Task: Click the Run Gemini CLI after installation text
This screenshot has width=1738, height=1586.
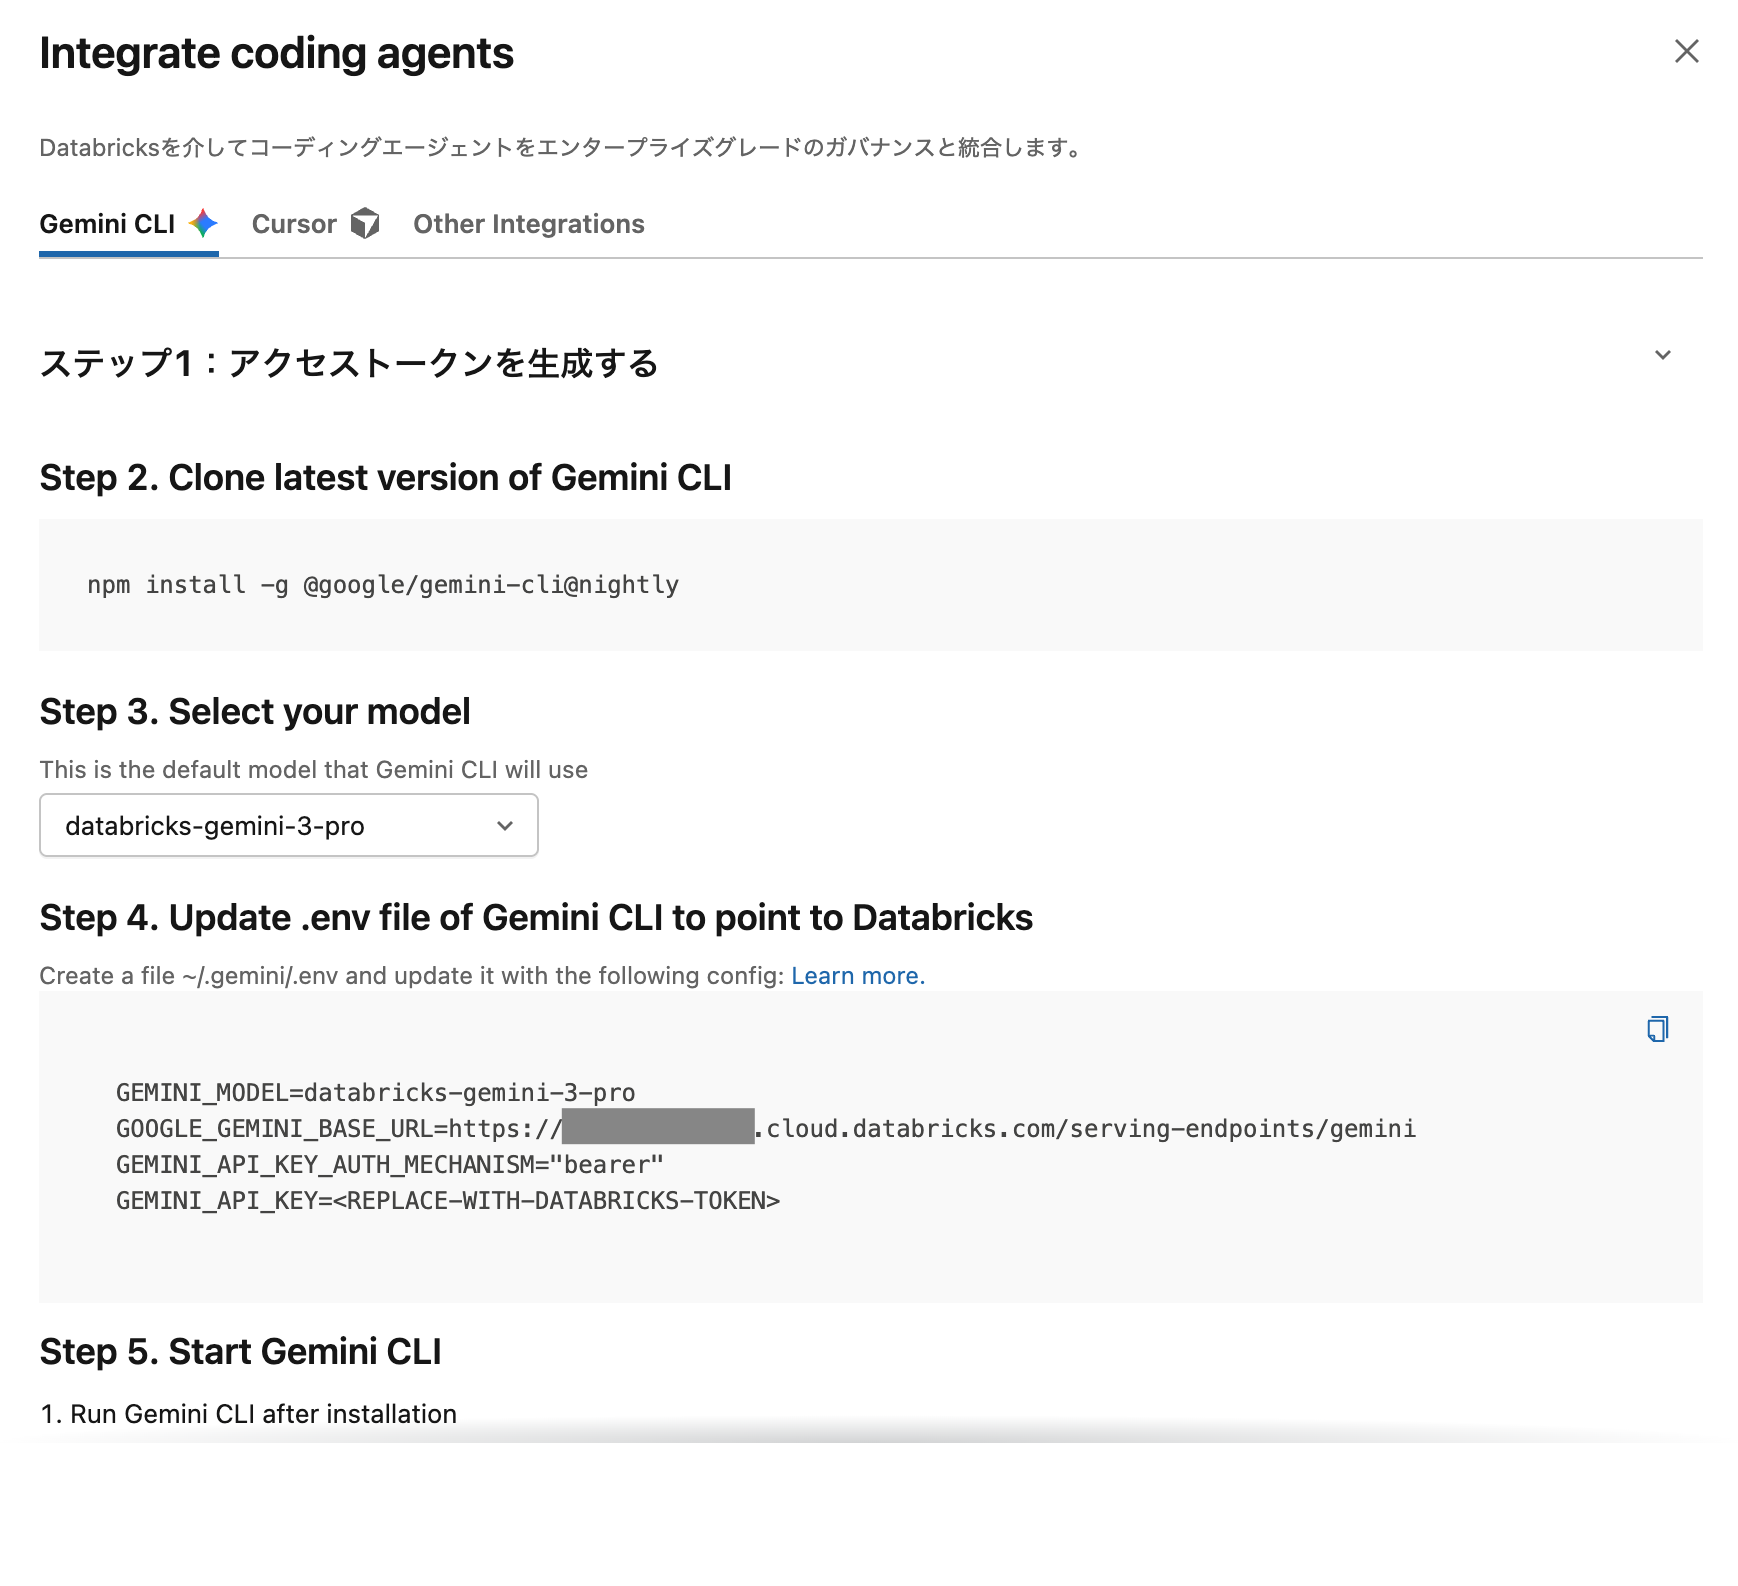Action: click(248, 1413)
